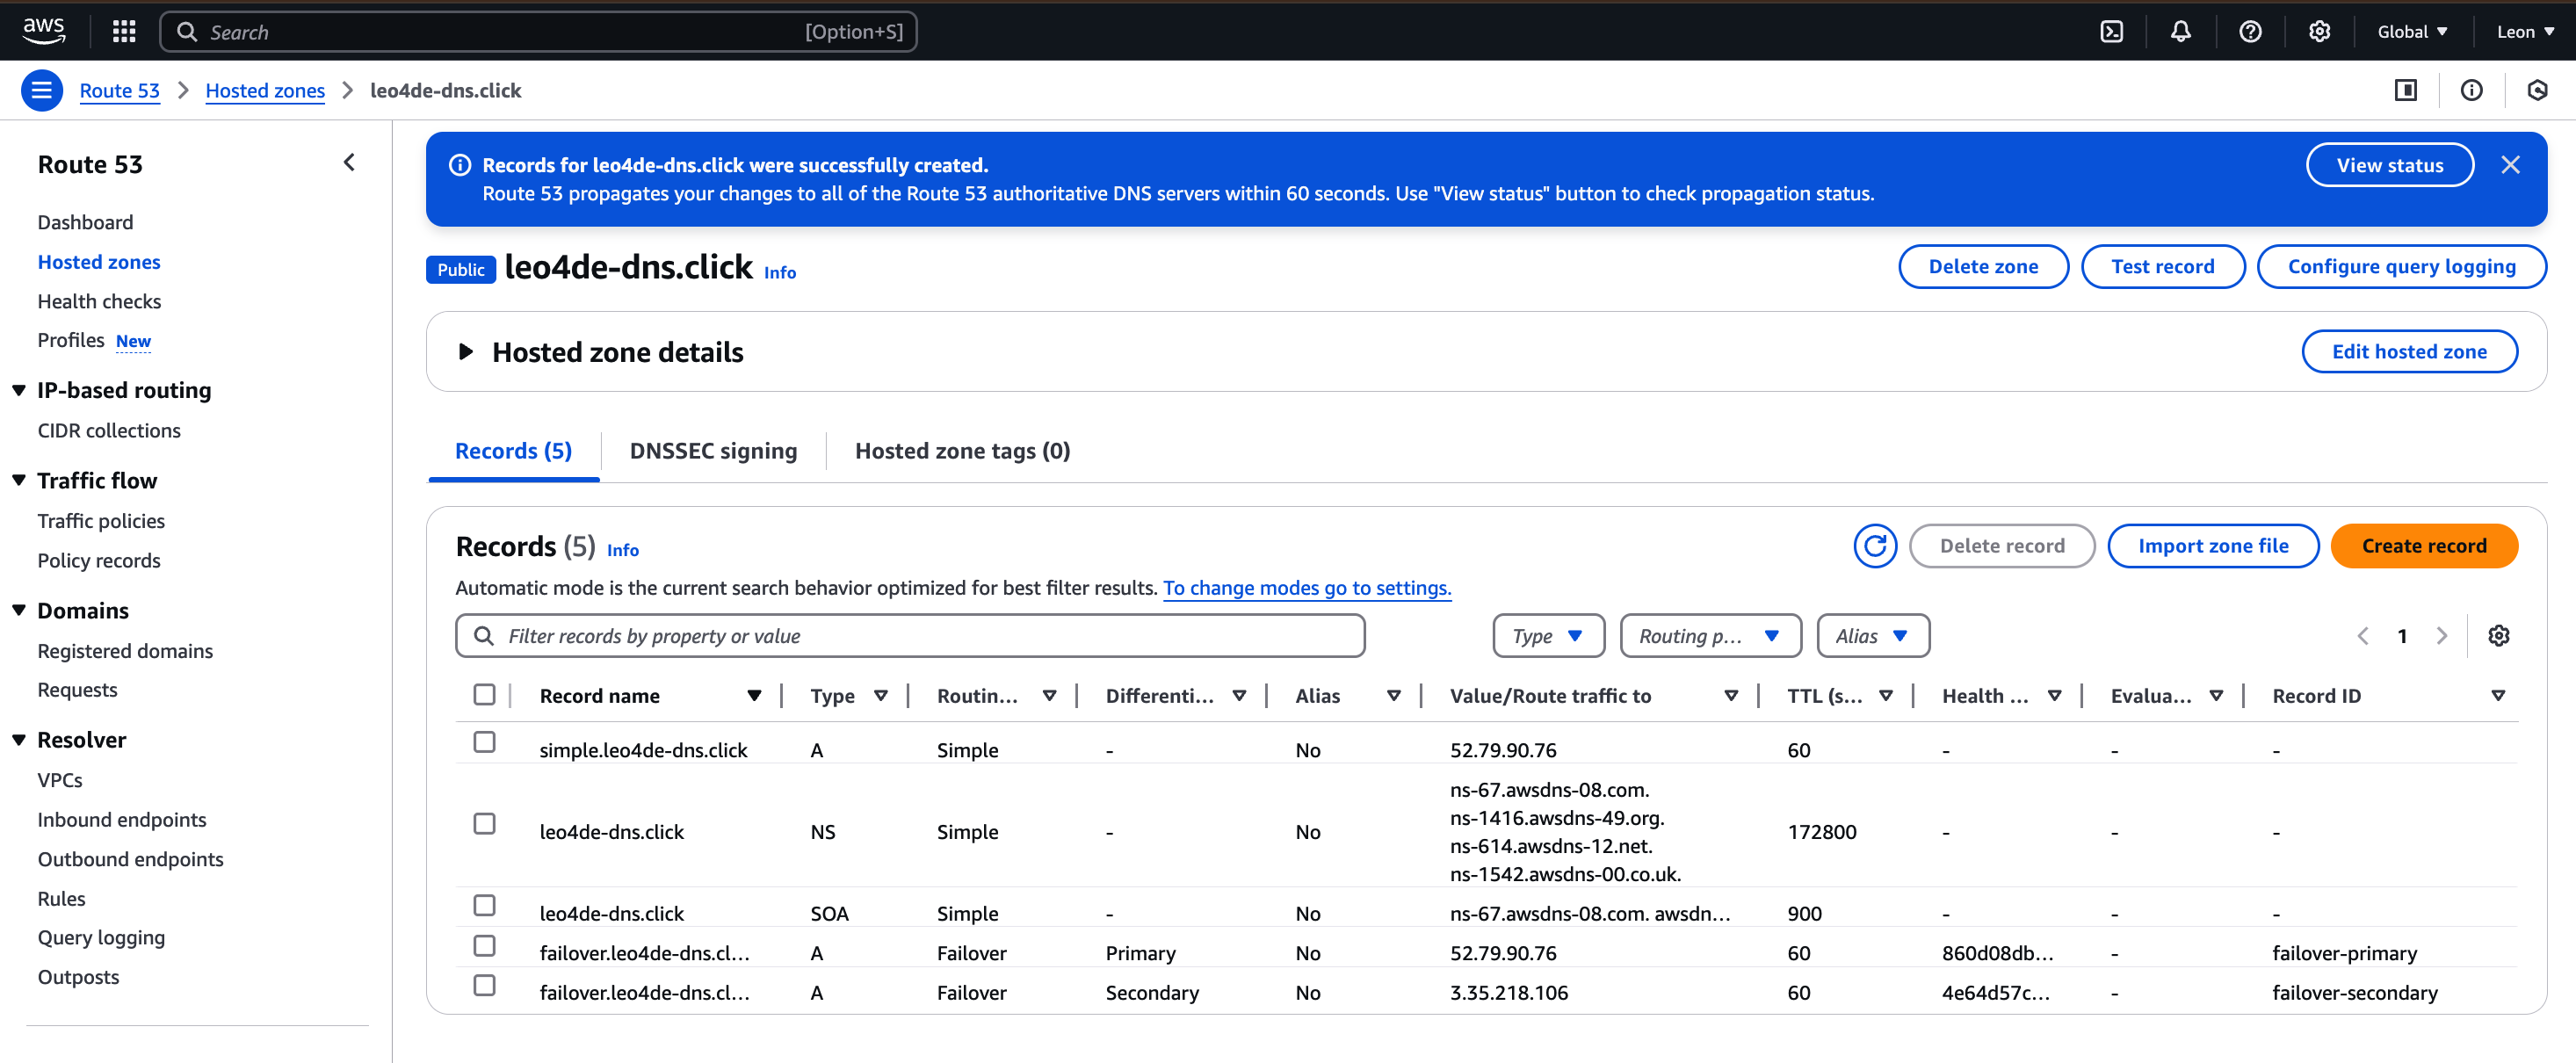The height and width of the screenshot is (1063, 2576).
Task: Open records table preferences gear
Action: click(x=2498, y=636)
